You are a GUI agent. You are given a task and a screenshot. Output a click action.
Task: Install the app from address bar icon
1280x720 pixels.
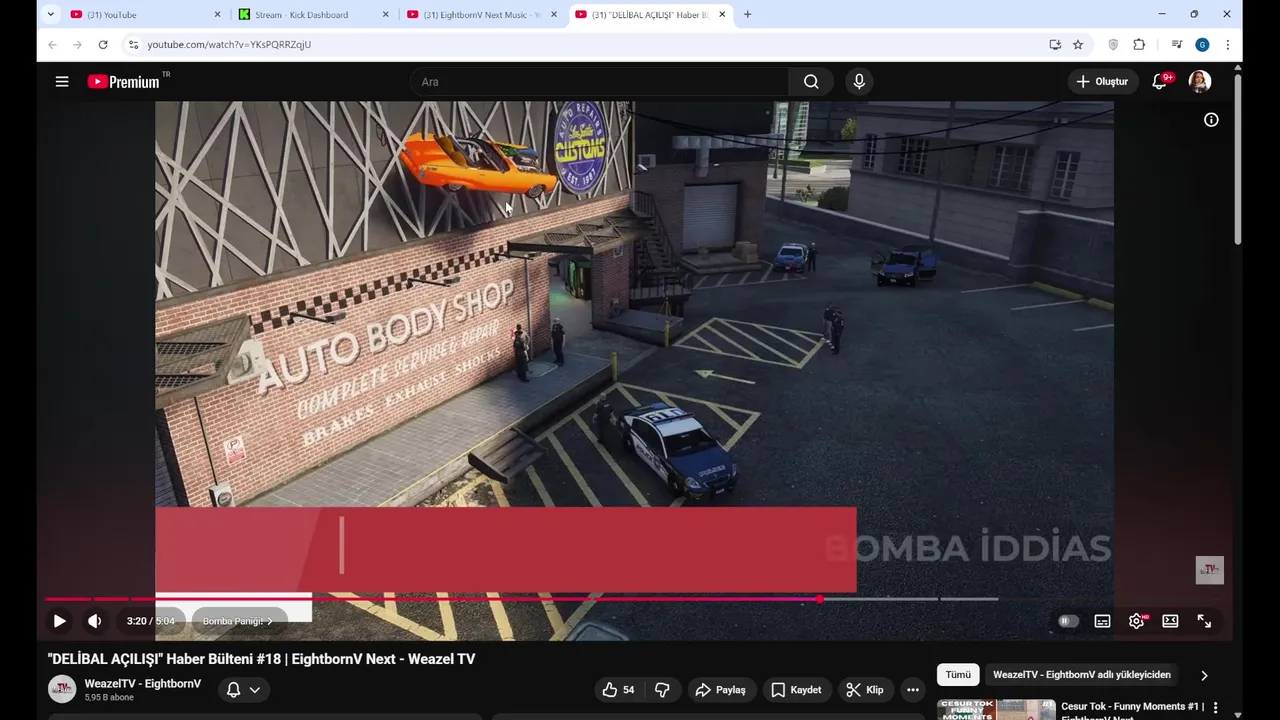[x=1055, y=45]
